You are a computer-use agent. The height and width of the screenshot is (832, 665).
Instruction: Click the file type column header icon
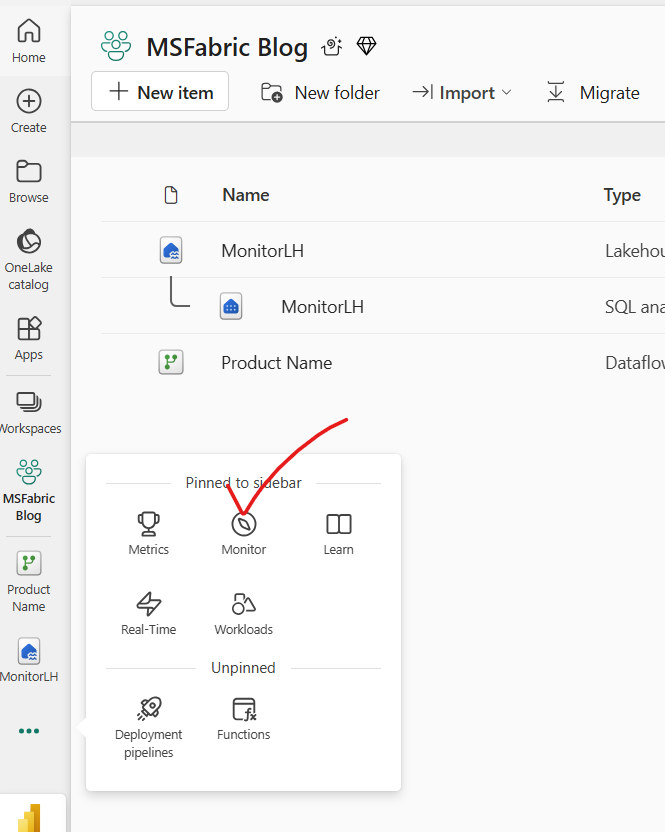pos(171,195)
